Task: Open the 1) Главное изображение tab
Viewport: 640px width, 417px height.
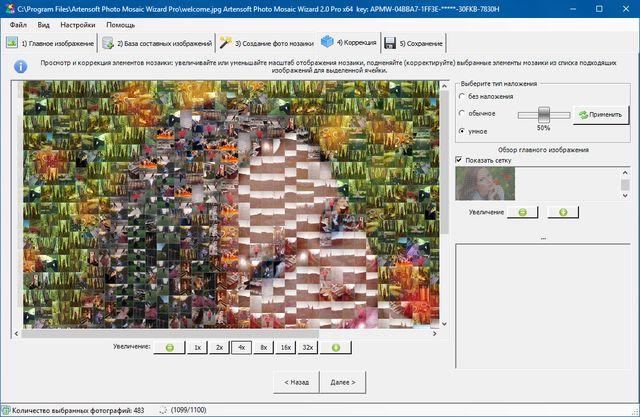Action: pyautogui.click(x=50, y=44)
